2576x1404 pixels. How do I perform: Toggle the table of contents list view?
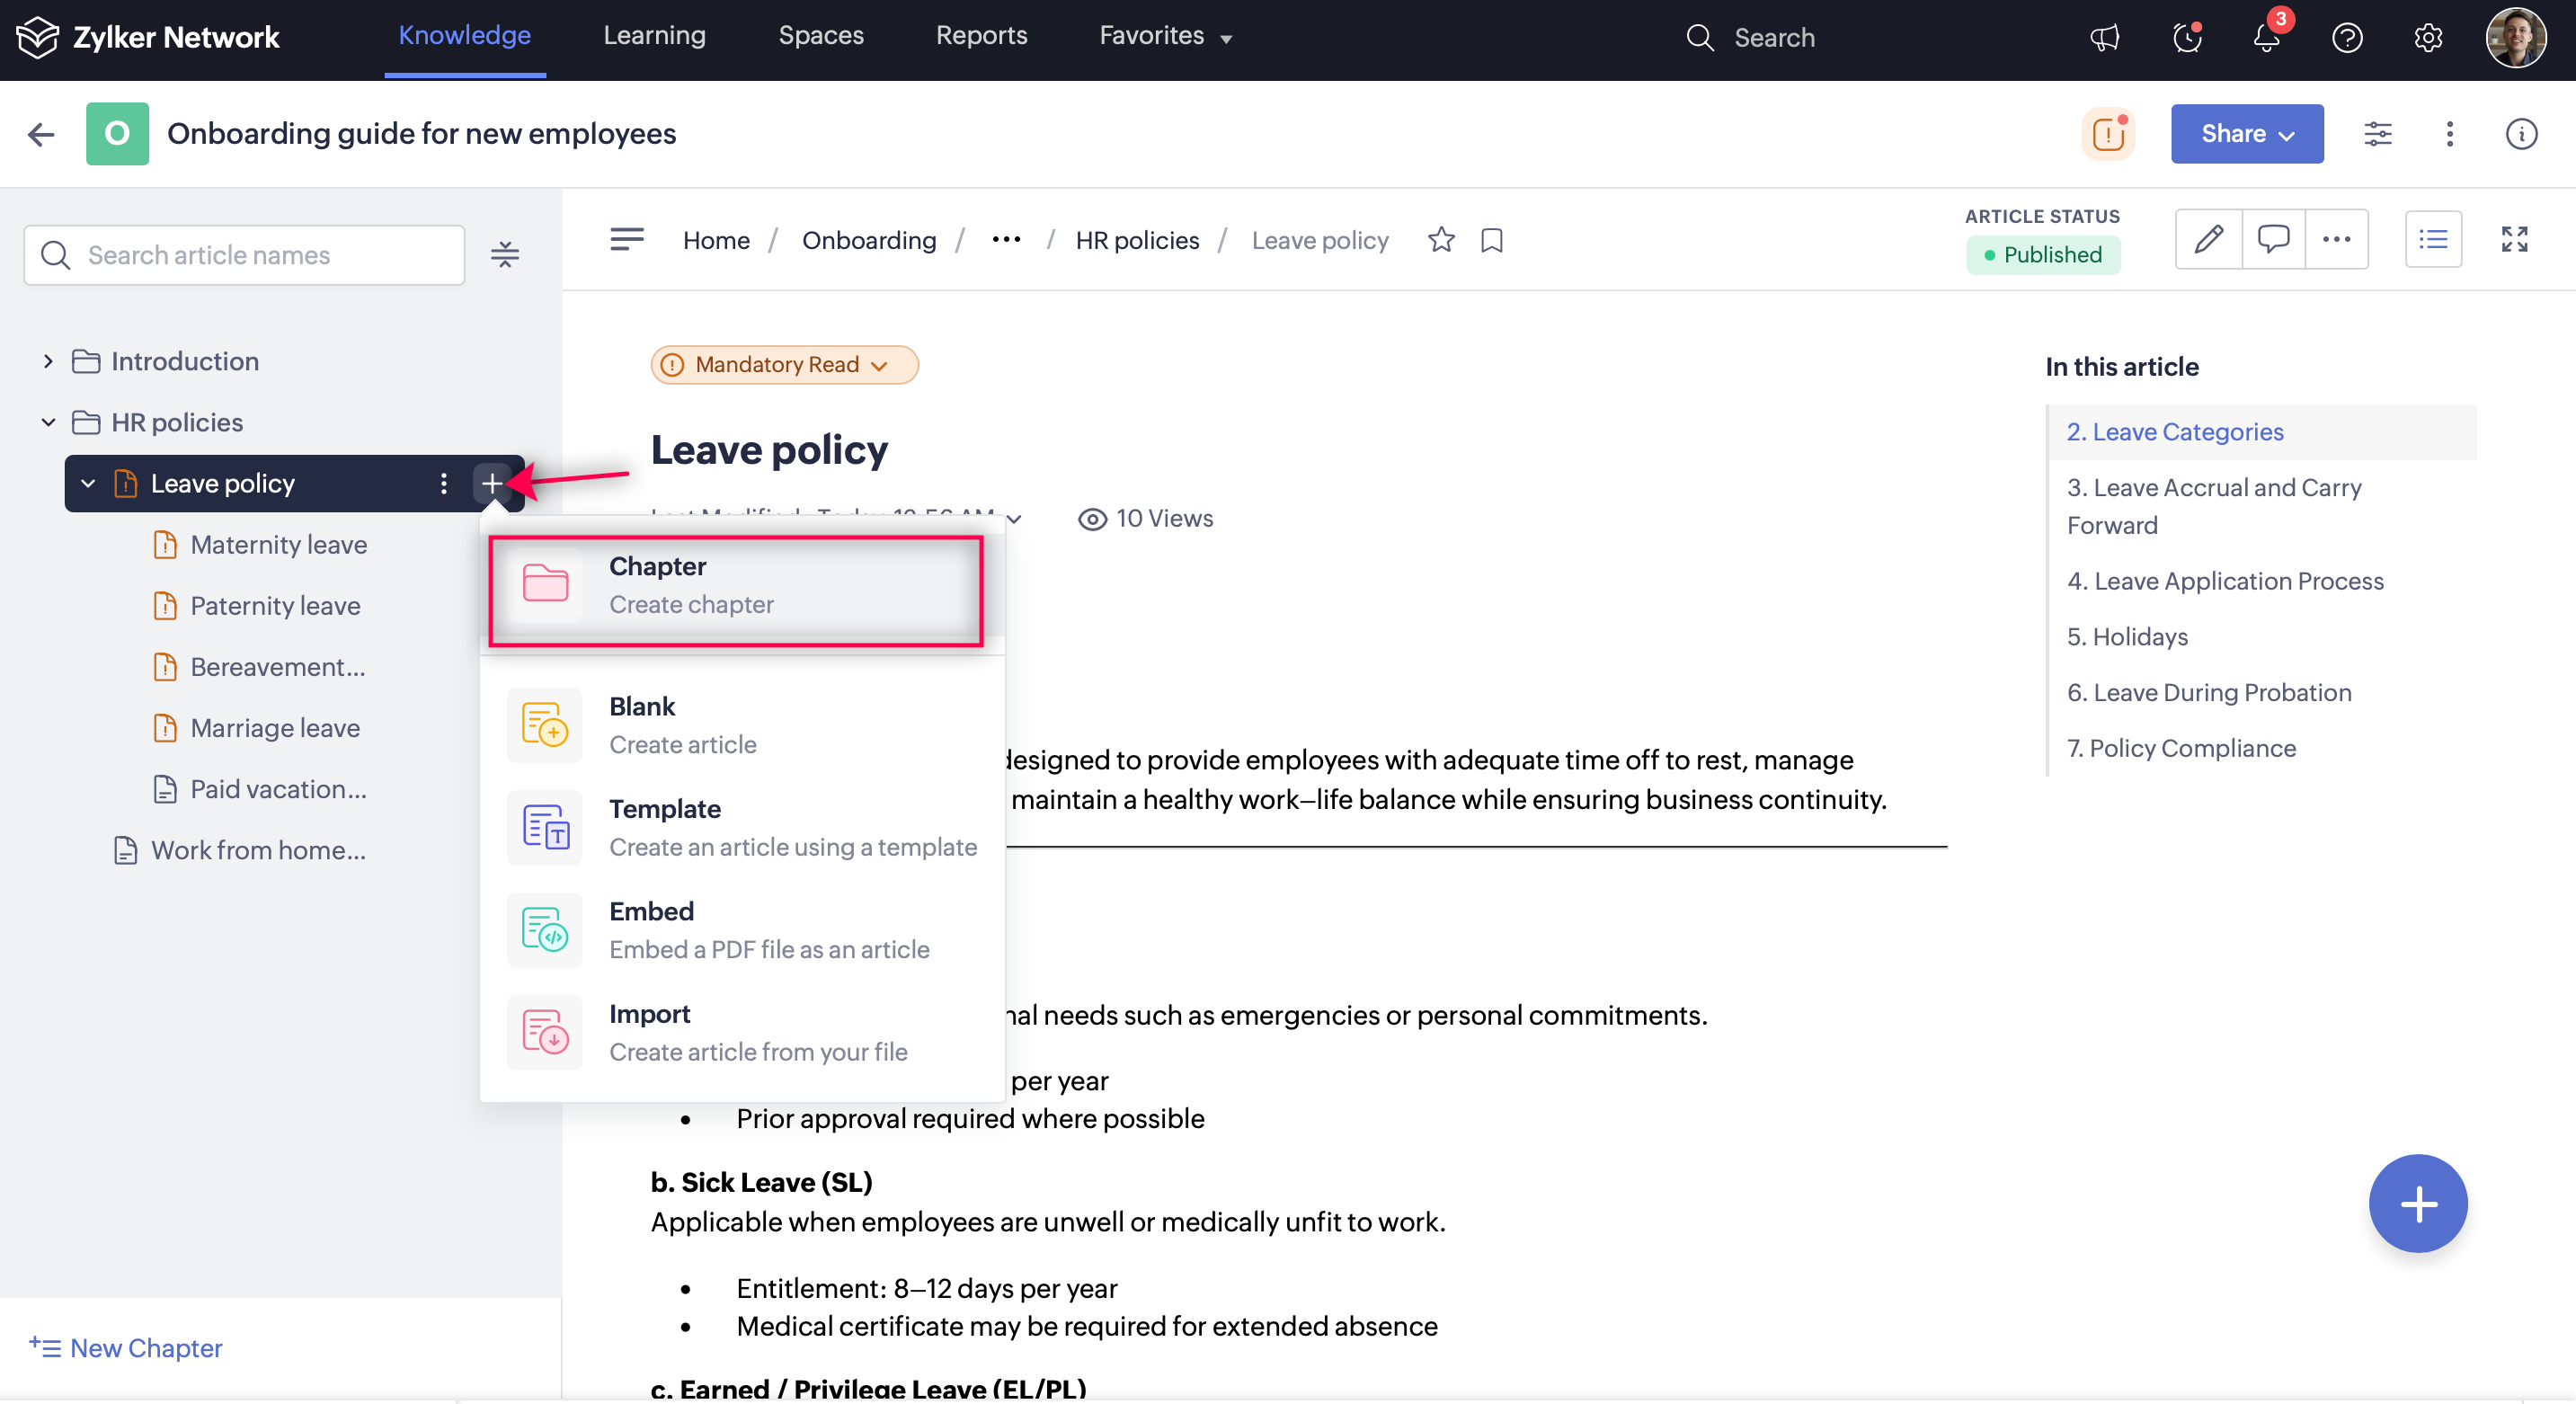point(2432,239)
